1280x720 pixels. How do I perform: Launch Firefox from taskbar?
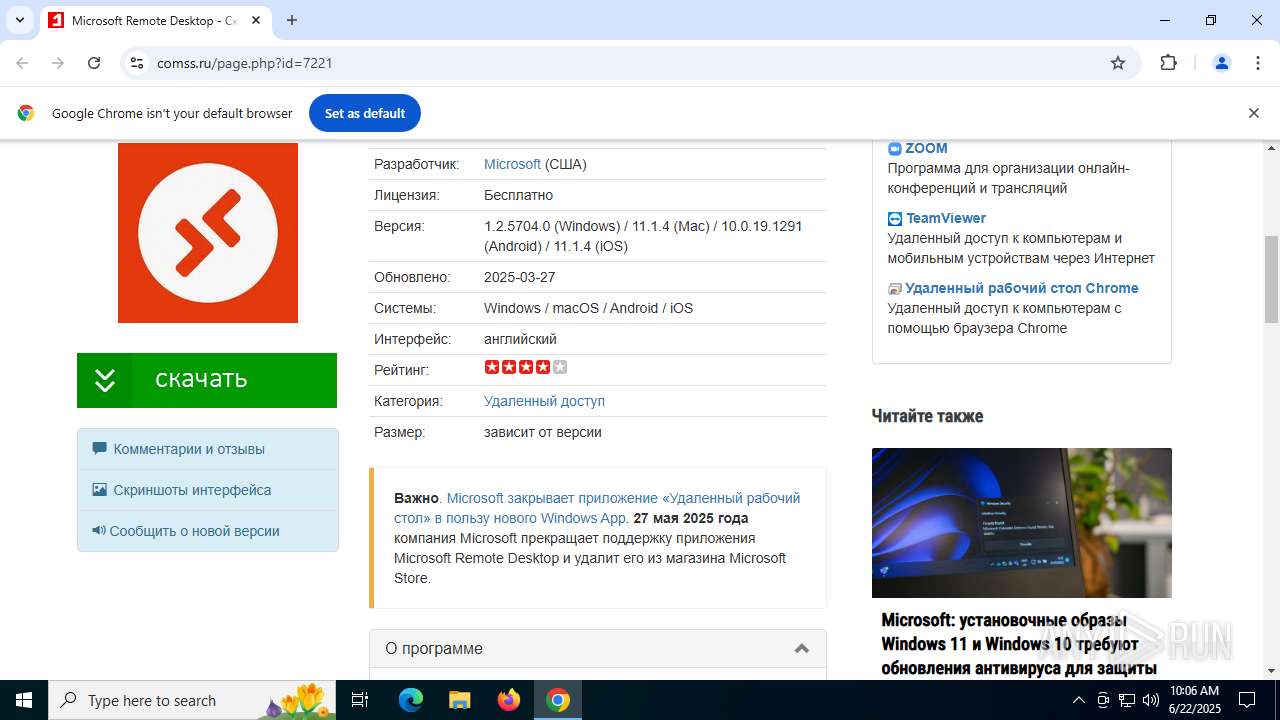(509, 700)
